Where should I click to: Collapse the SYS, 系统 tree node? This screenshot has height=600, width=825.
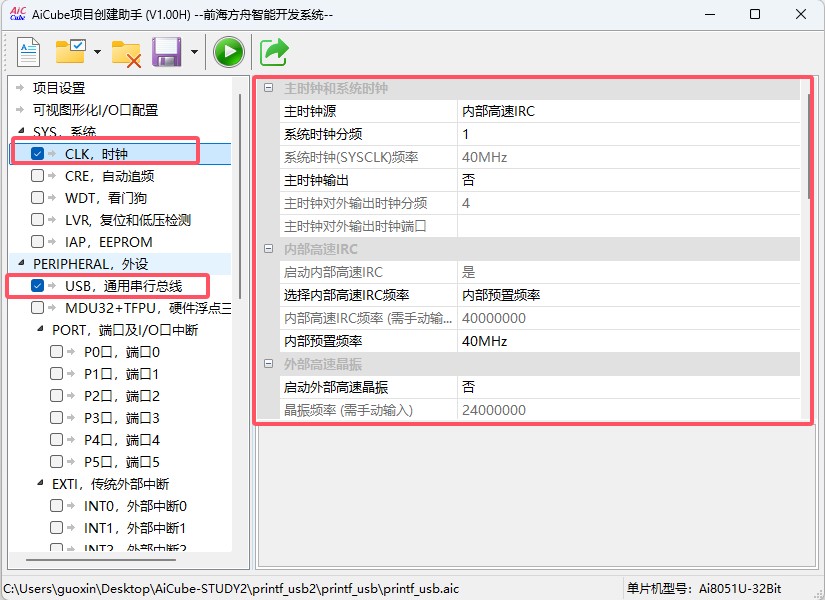pos(21,131)
